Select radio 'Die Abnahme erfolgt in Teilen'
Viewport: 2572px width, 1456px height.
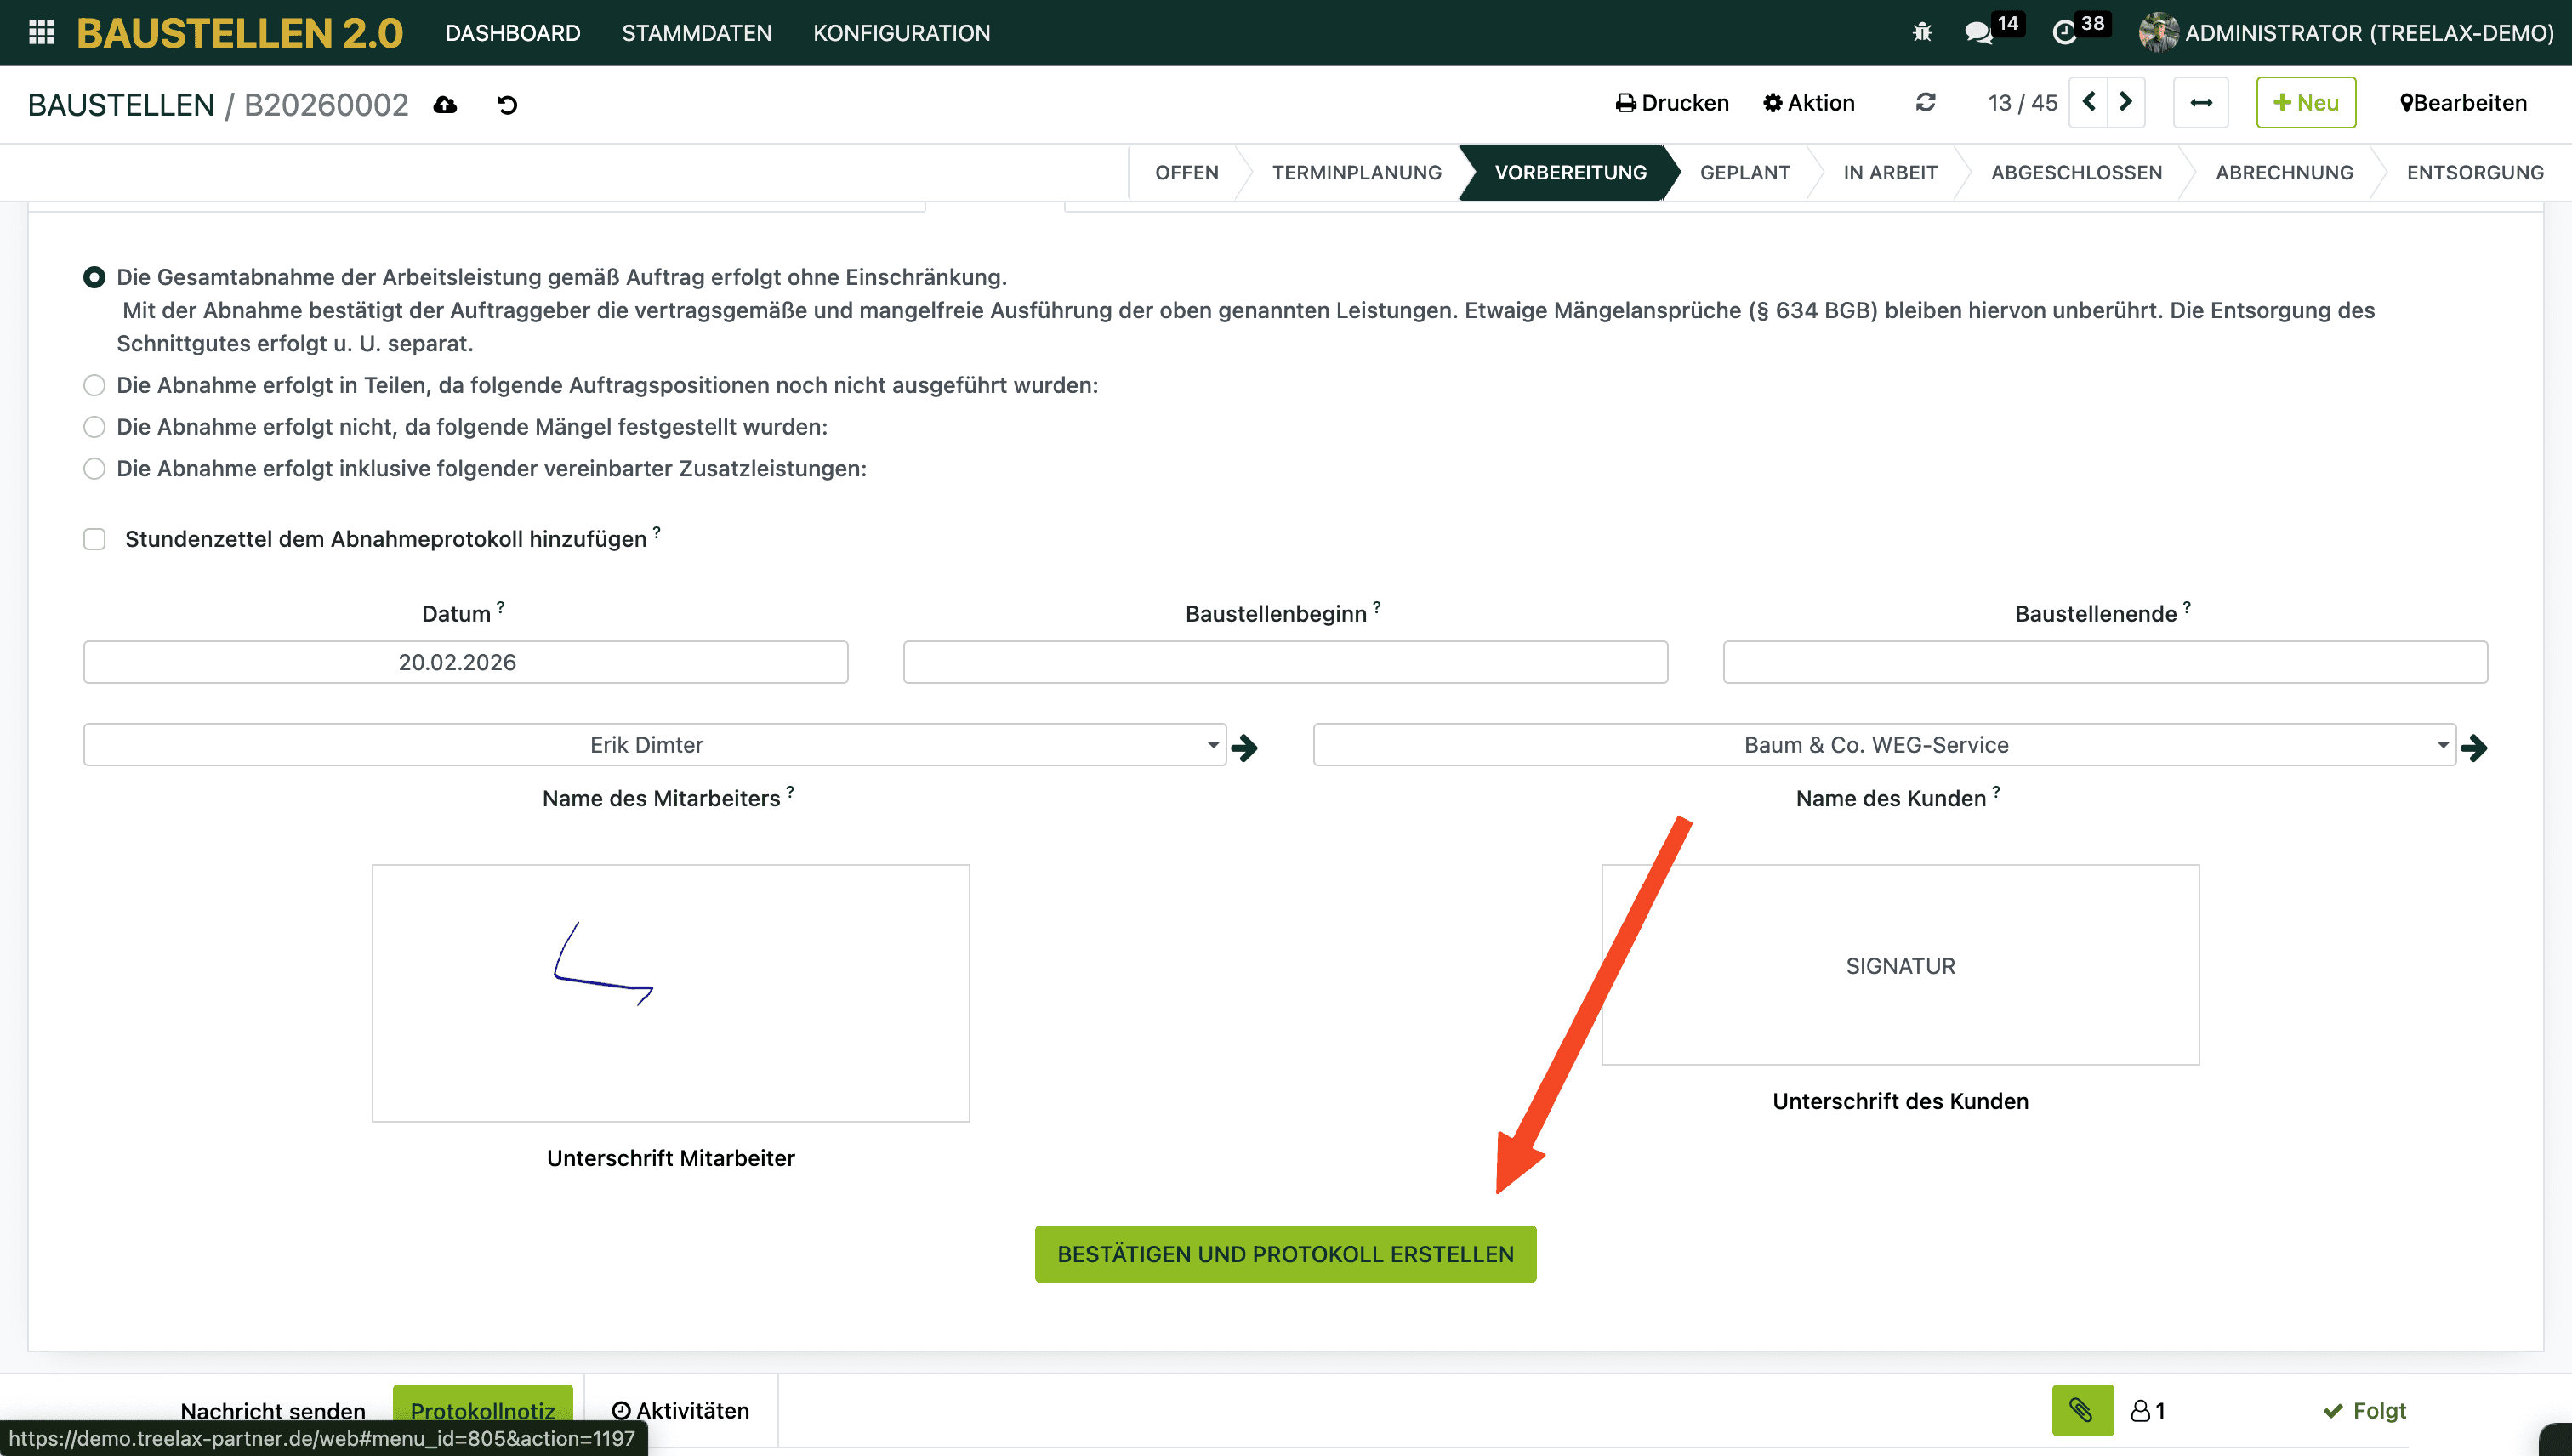tap(94, 385)
